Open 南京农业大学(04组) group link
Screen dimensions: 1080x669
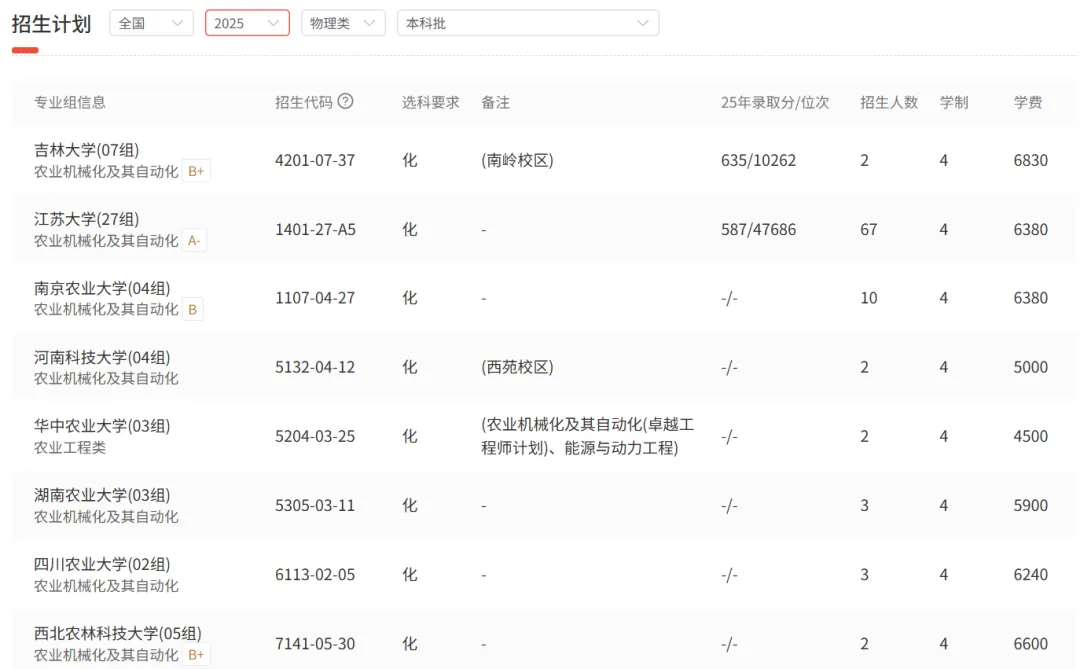102,288
